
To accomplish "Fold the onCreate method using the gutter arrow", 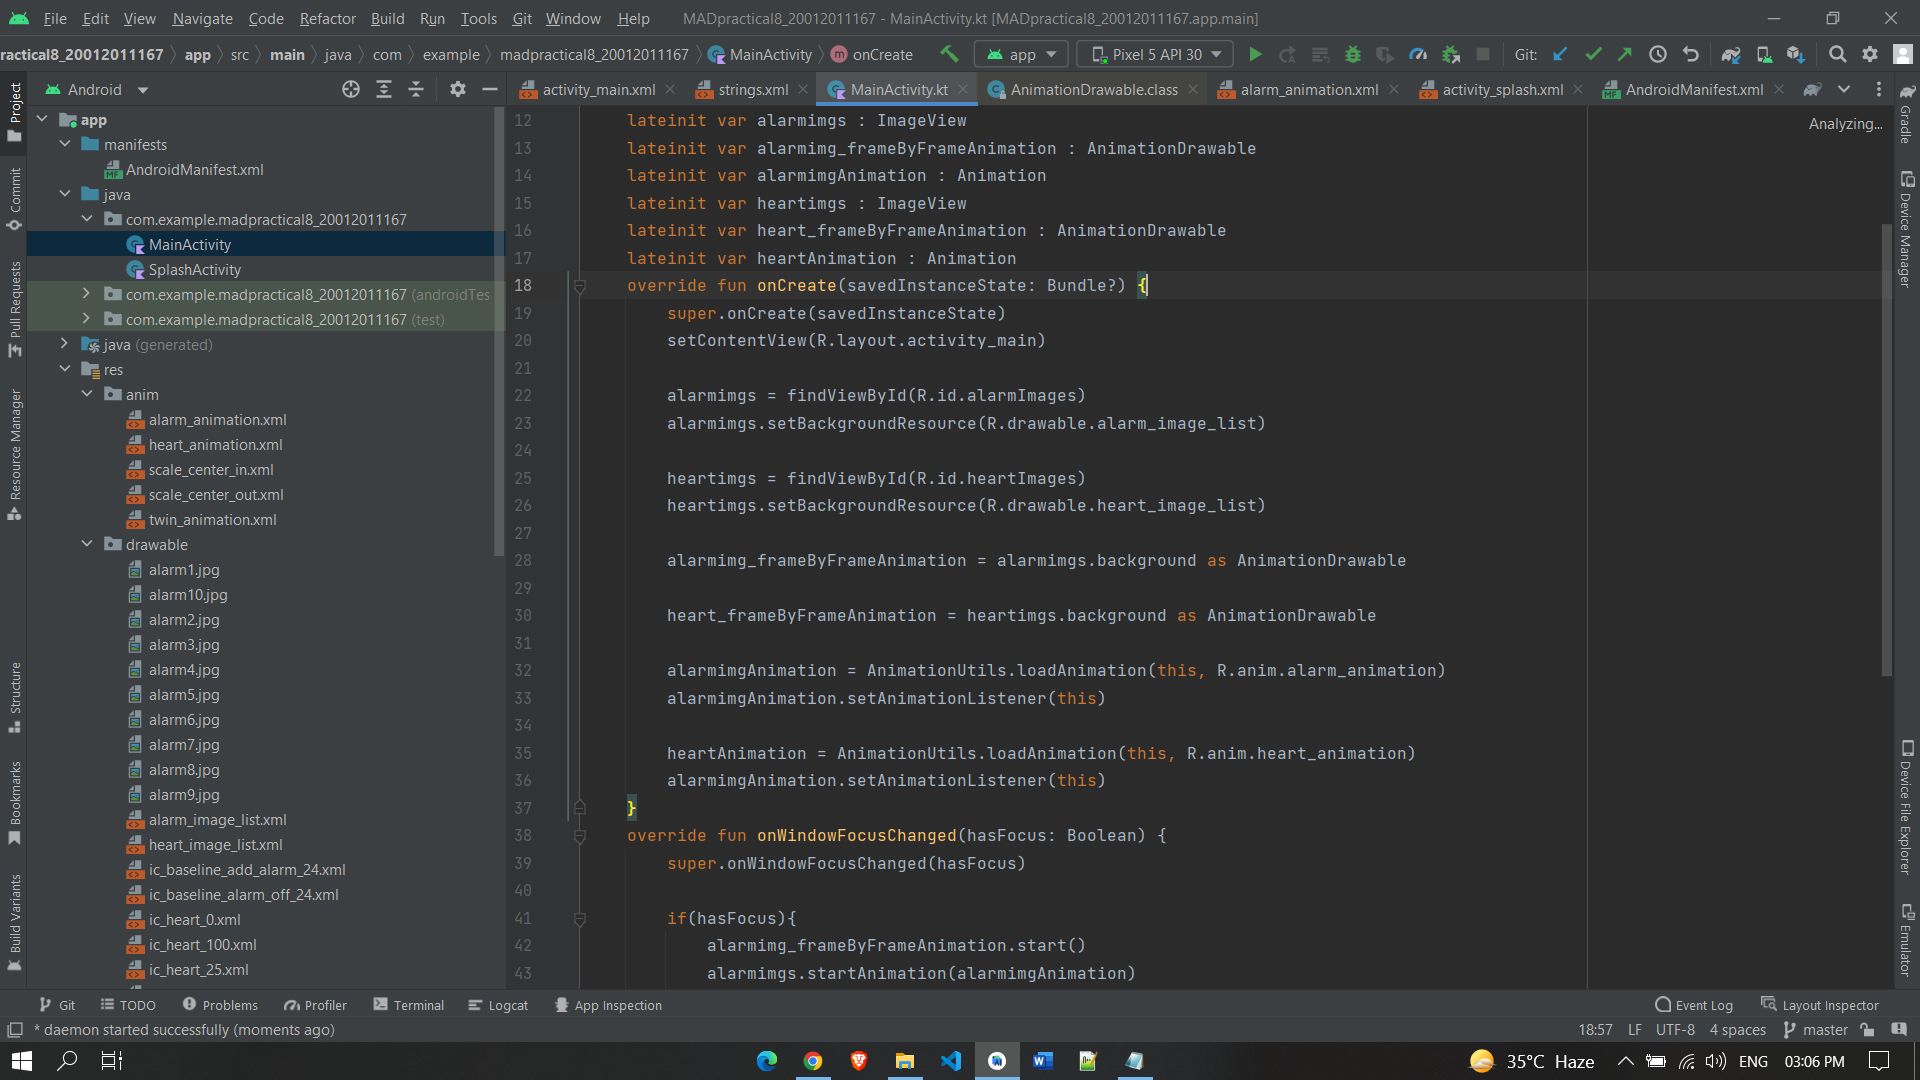I will tap(580, 285).
